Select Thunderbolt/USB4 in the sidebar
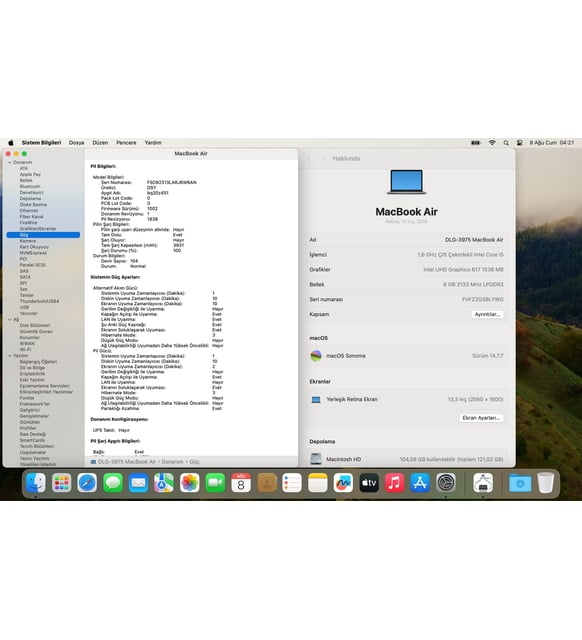Screen dimensions: 582x640 click(39, 302)
